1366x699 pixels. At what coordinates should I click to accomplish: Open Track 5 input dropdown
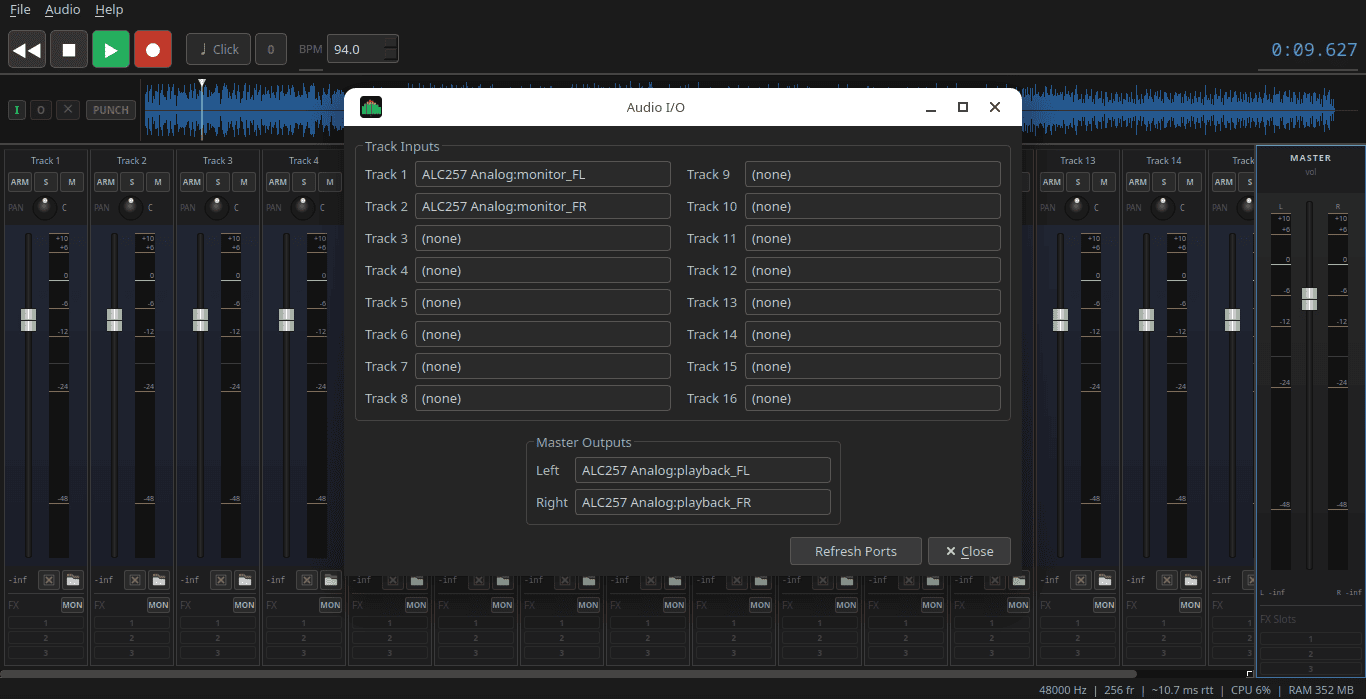tap(543, 302)
